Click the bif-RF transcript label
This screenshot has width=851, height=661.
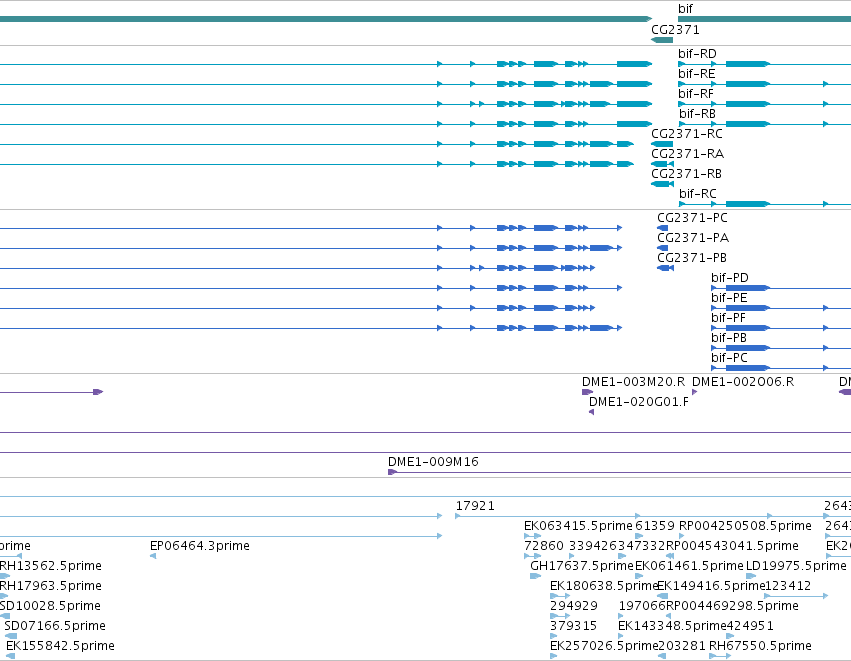click(x=696, y=94)
